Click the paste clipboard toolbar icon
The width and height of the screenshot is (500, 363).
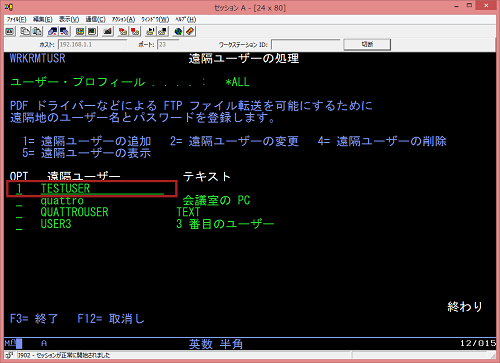tap(37, 31)
